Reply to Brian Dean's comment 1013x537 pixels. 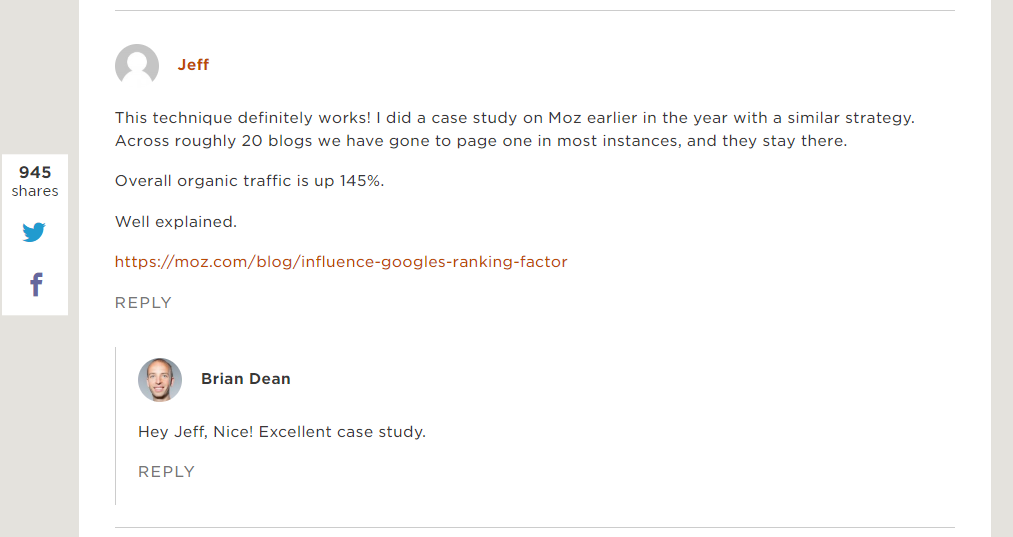pyautogui.click(x=166, y=472)
